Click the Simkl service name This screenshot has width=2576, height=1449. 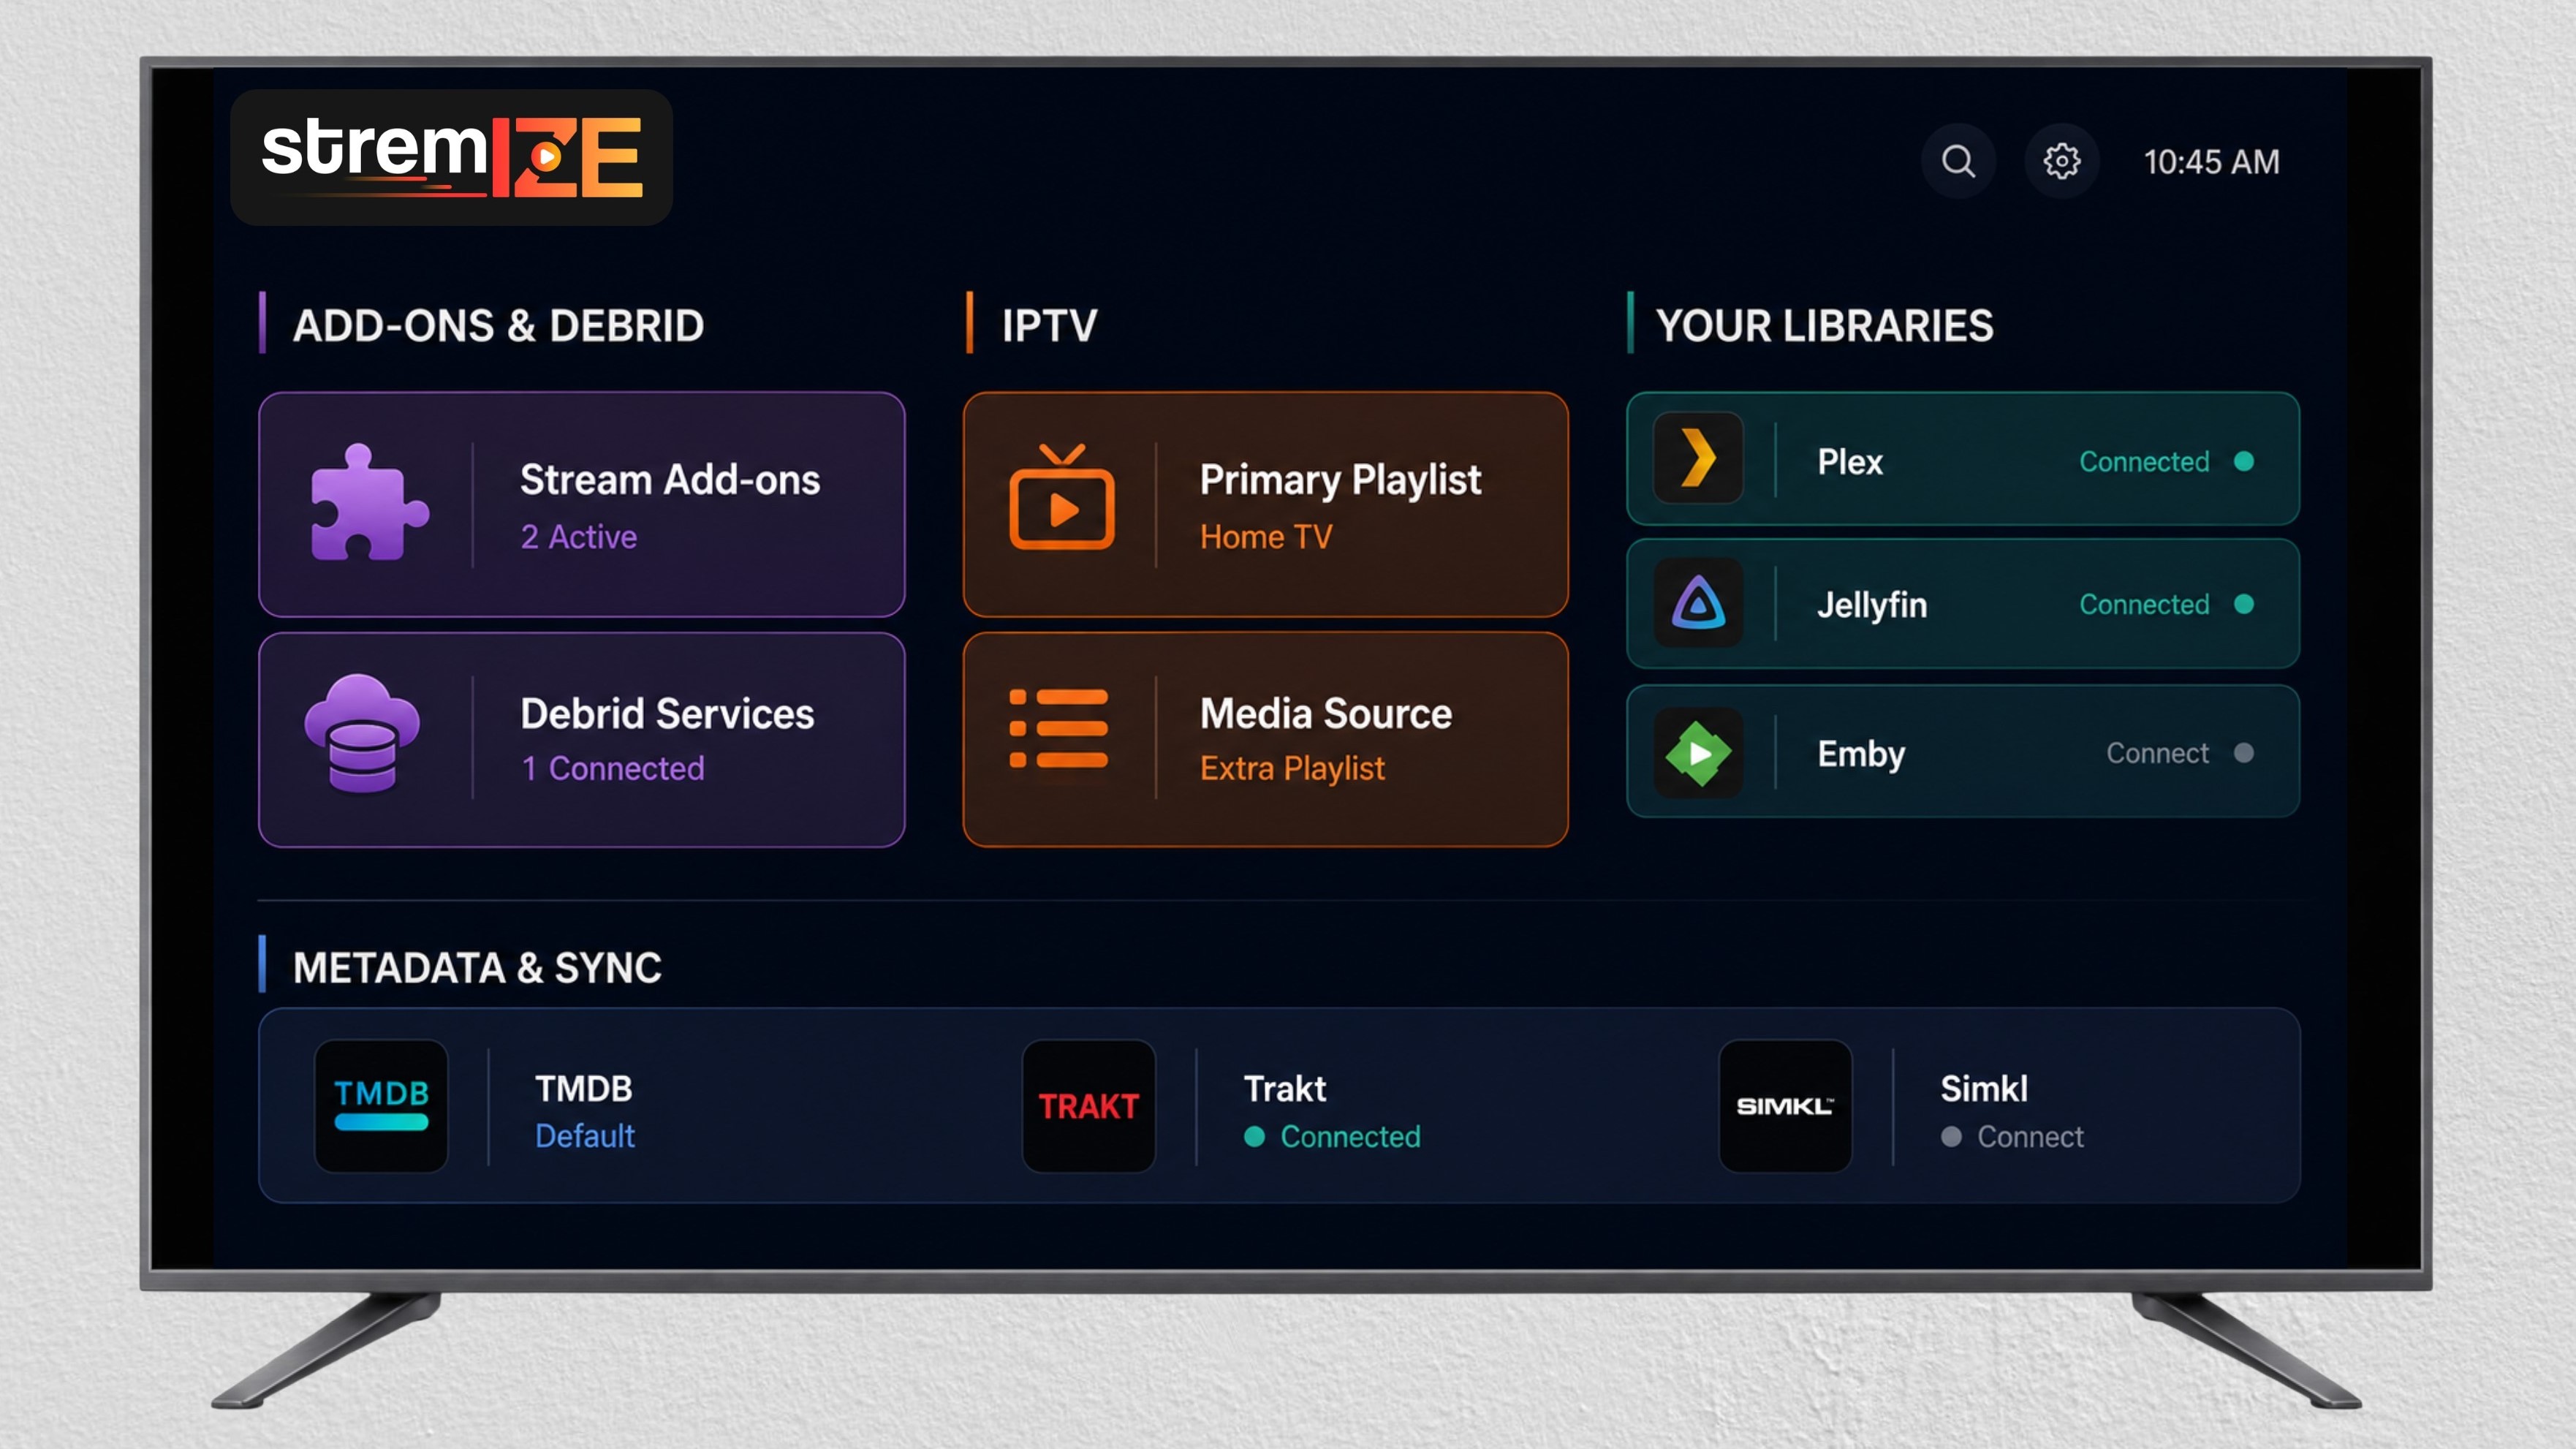[x=1983, y=1089]
